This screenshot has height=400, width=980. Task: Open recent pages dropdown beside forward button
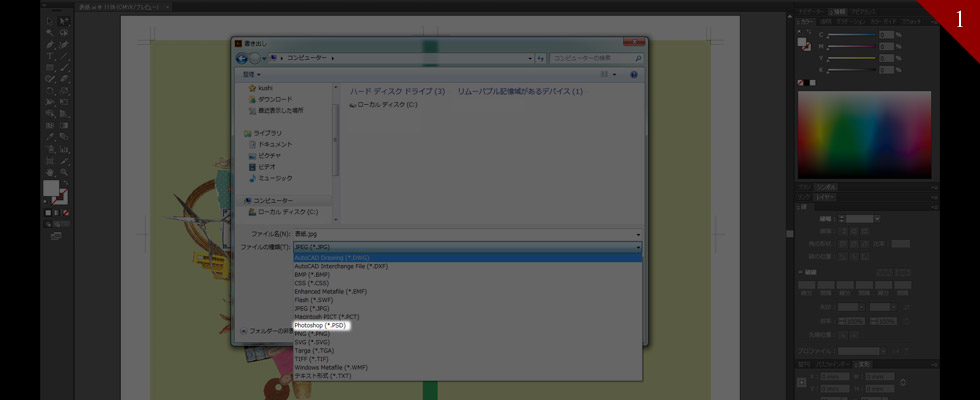265,58
